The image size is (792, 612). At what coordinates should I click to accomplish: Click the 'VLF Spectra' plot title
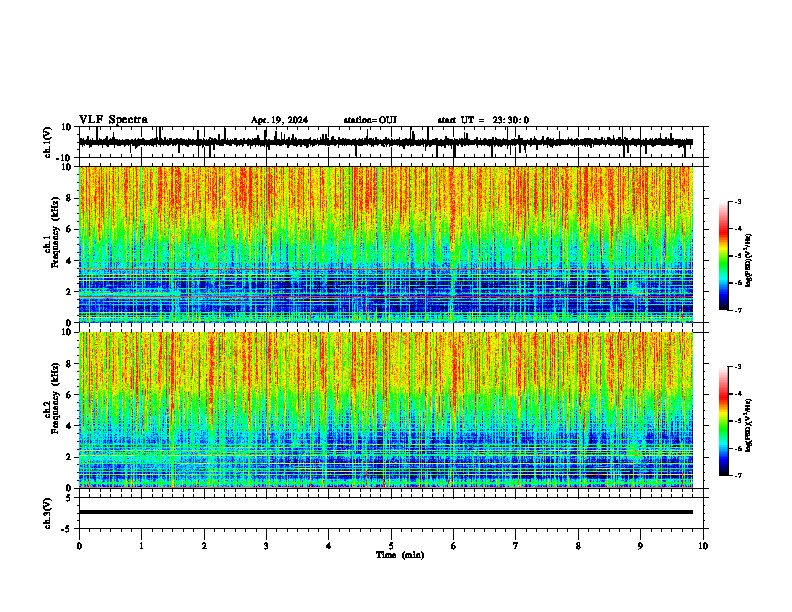113,120
